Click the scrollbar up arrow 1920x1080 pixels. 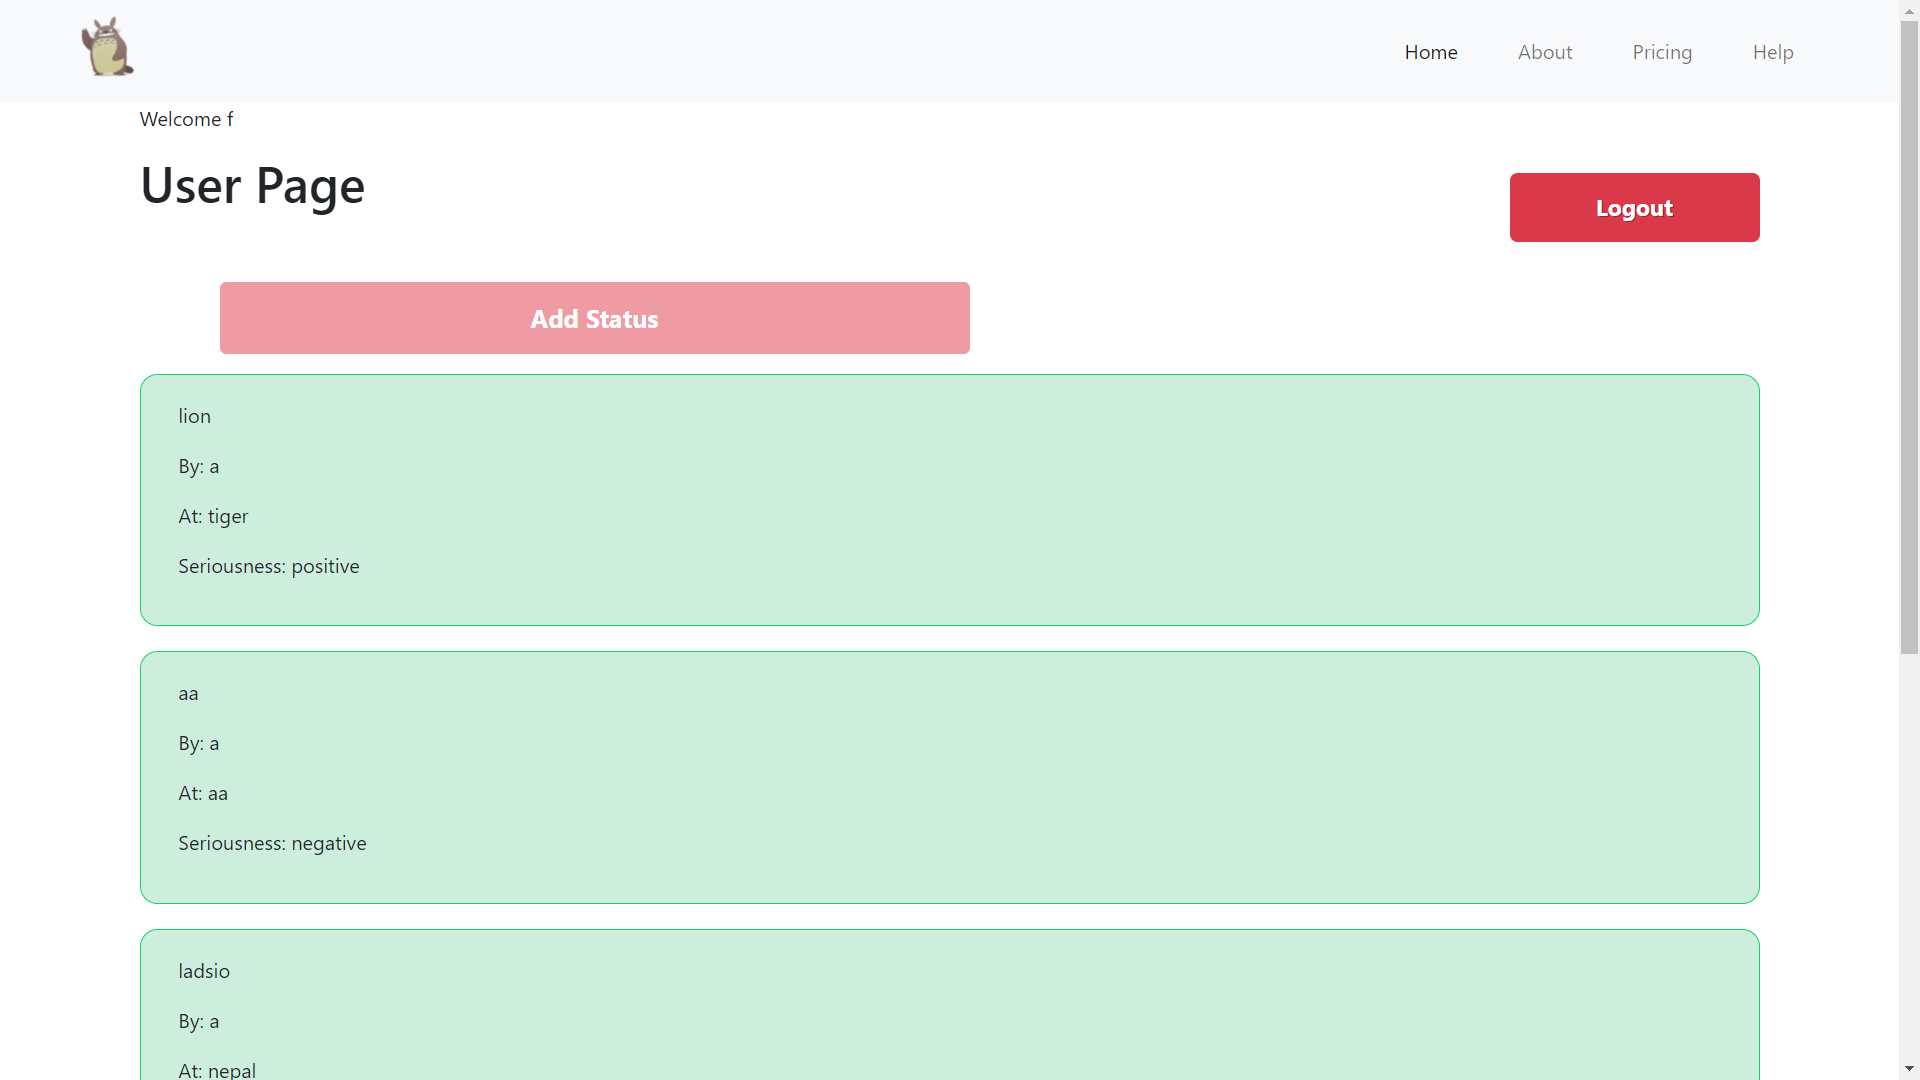1909,9
